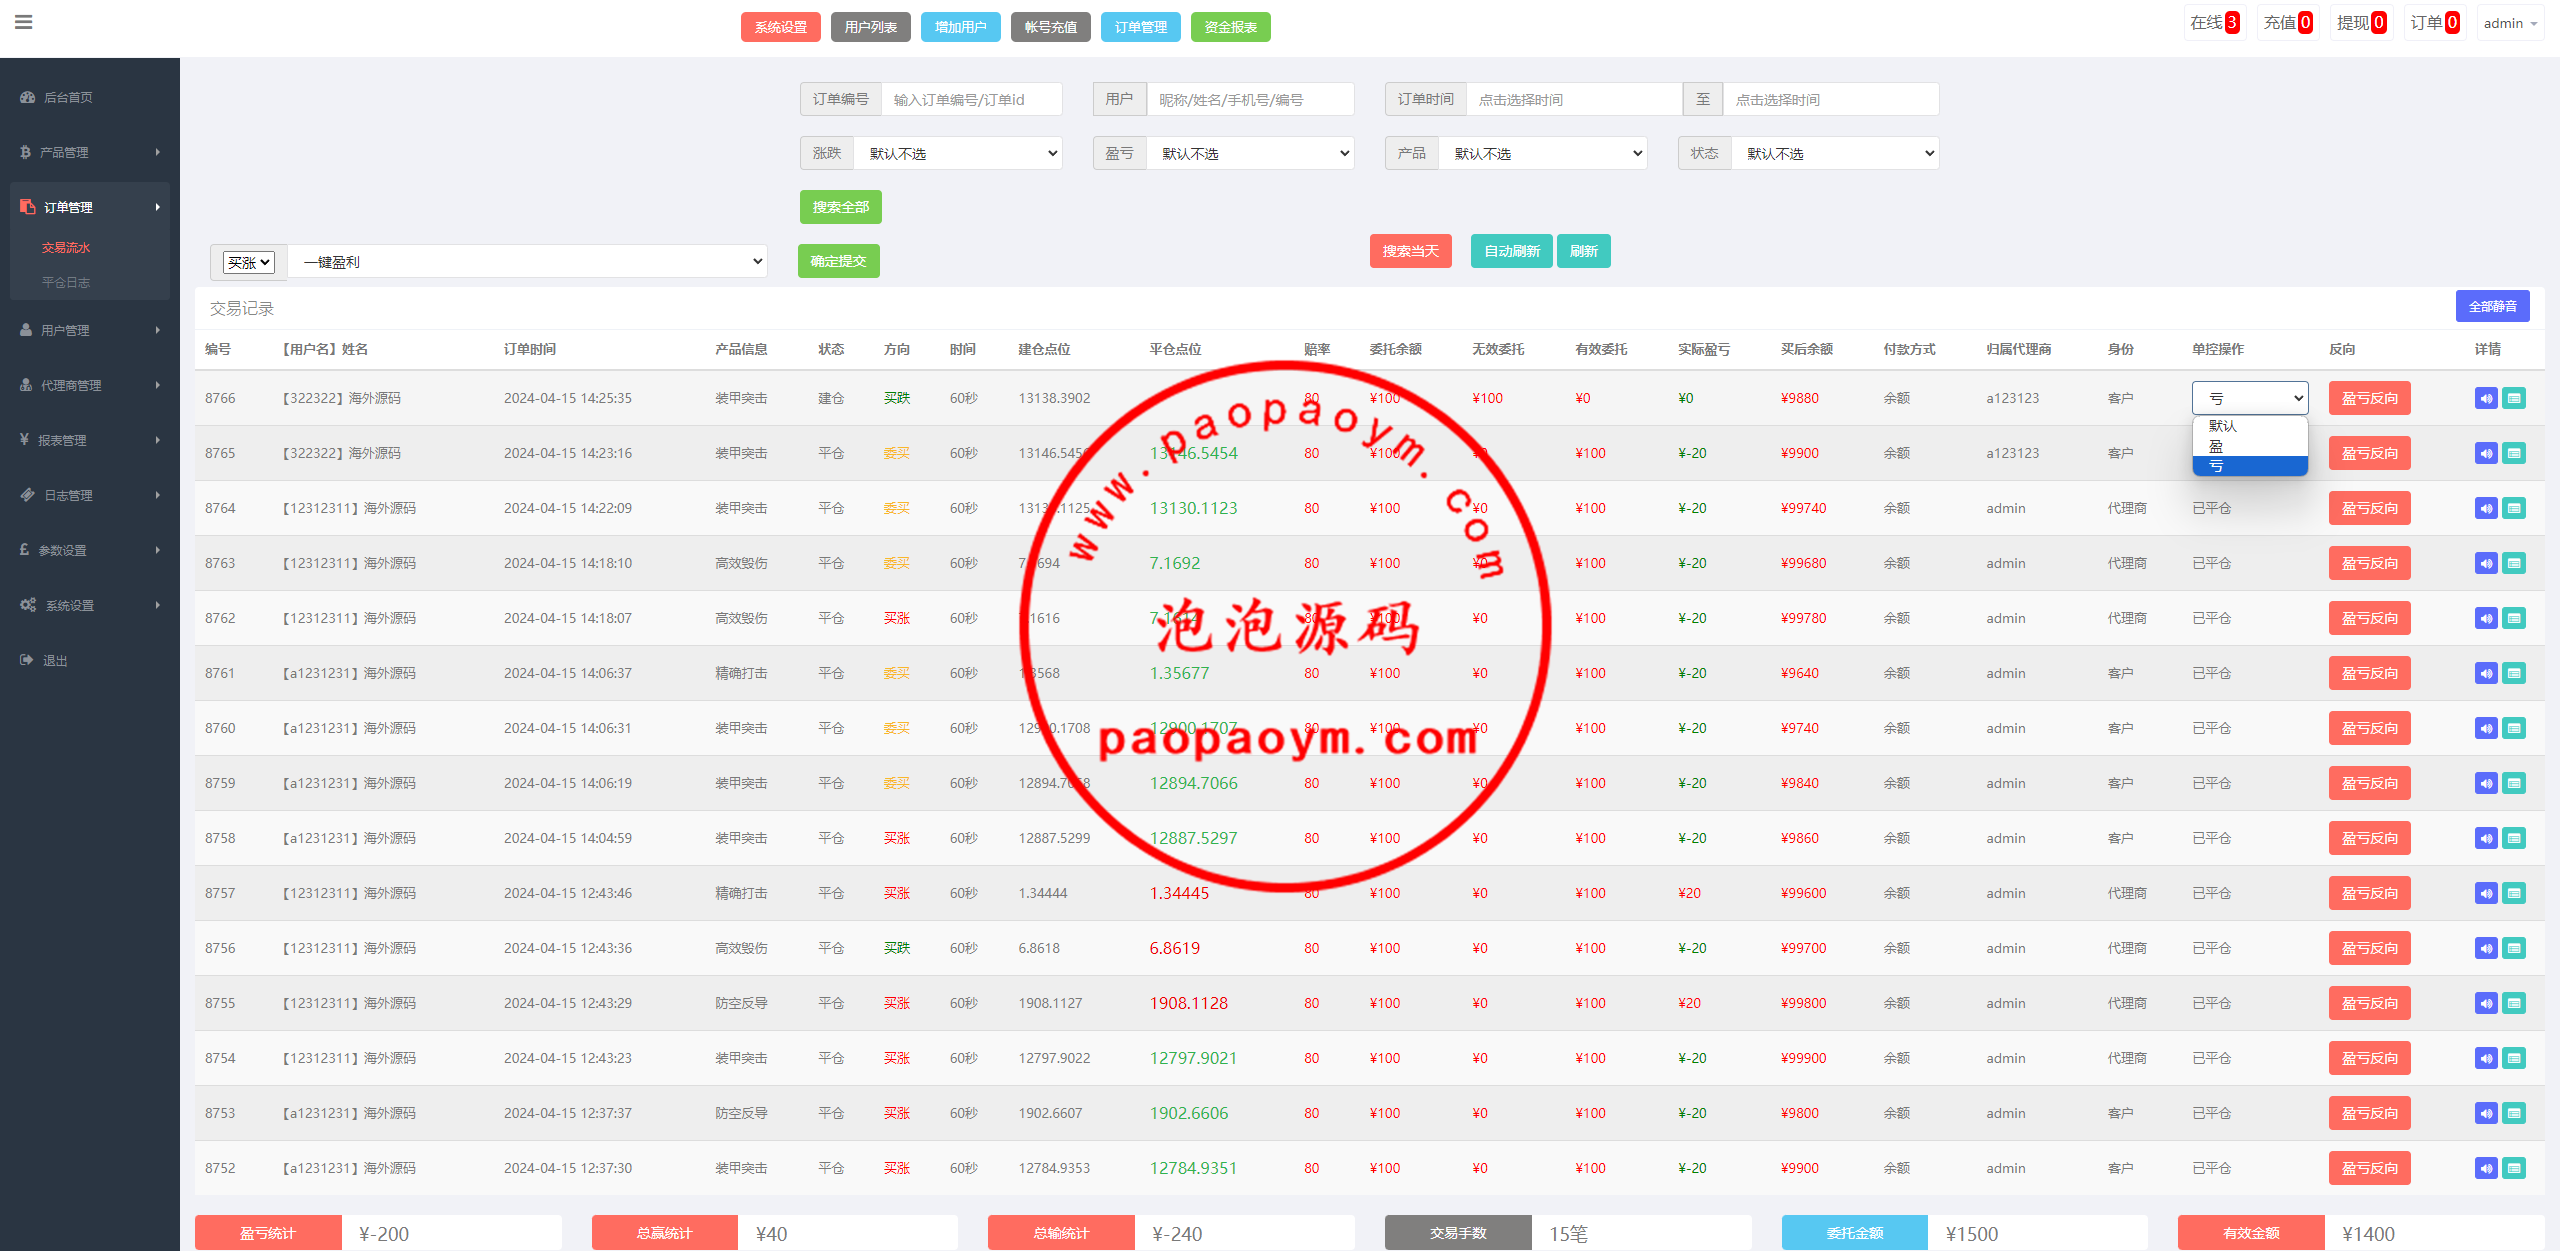
Task: Open the 单控操作 select in row 8766
Action: coord(2250,398)
